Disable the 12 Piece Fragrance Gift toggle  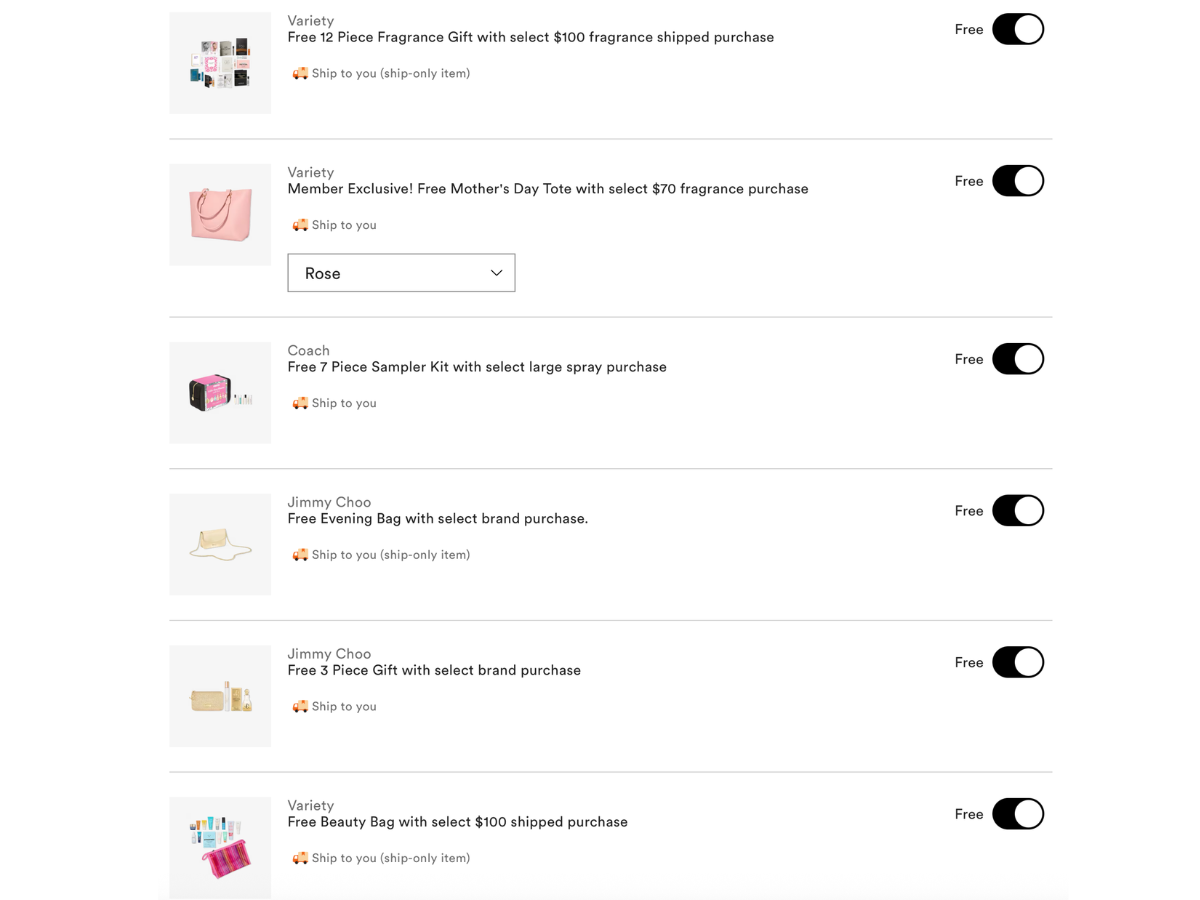(x=1018, y=29)
